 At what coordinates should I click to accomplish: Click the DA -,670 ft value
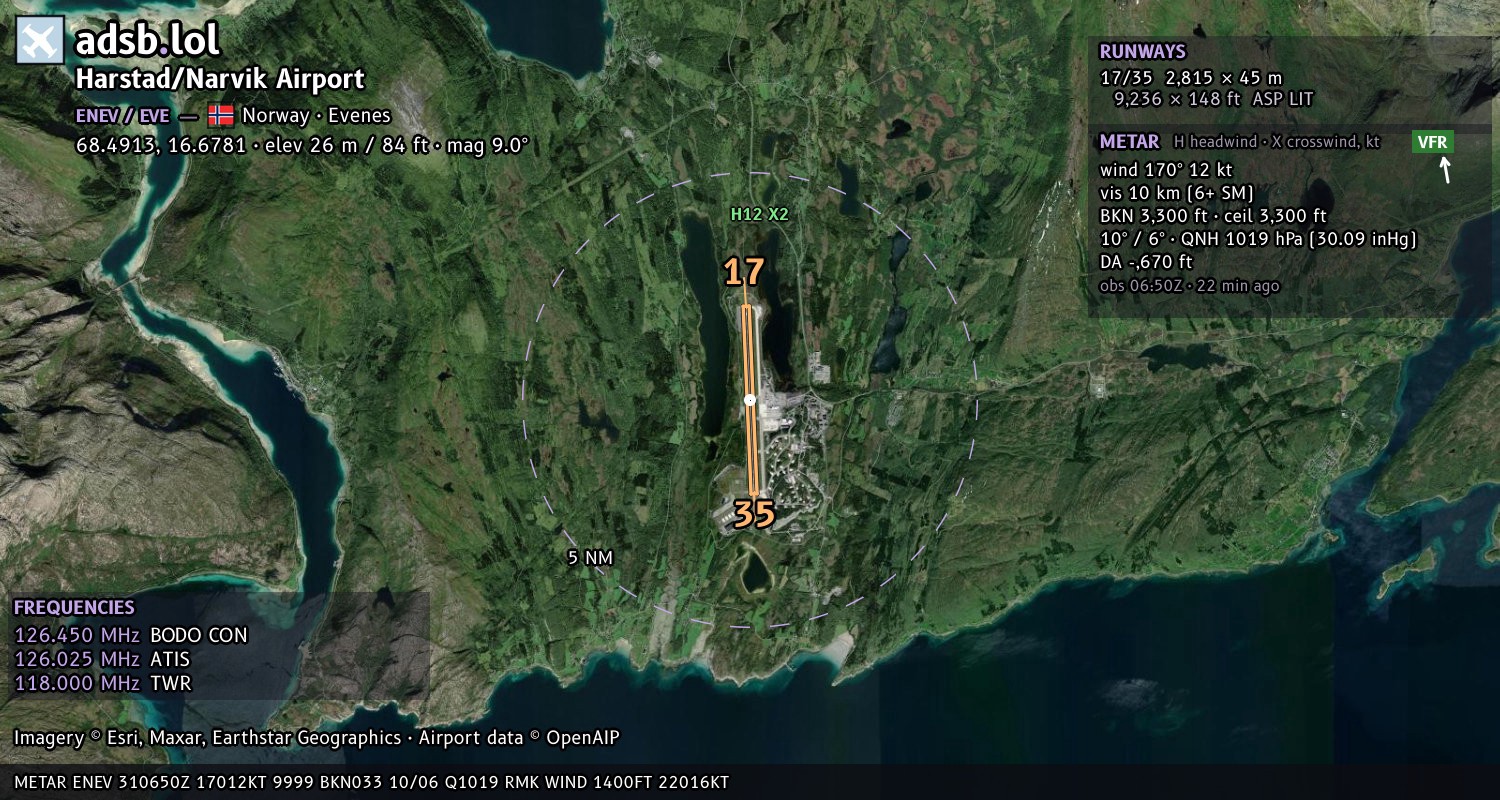point(1146,262)
